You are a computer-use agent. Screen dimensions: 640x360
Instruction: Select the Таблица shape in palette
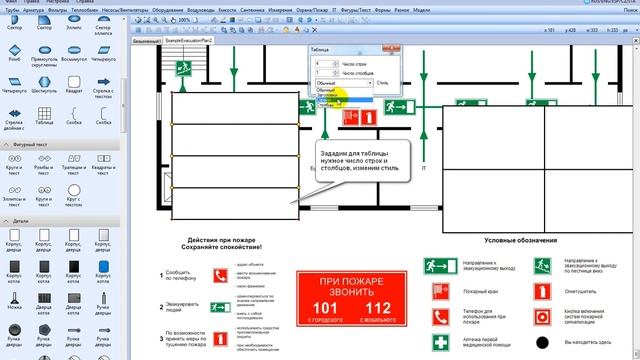44,116
